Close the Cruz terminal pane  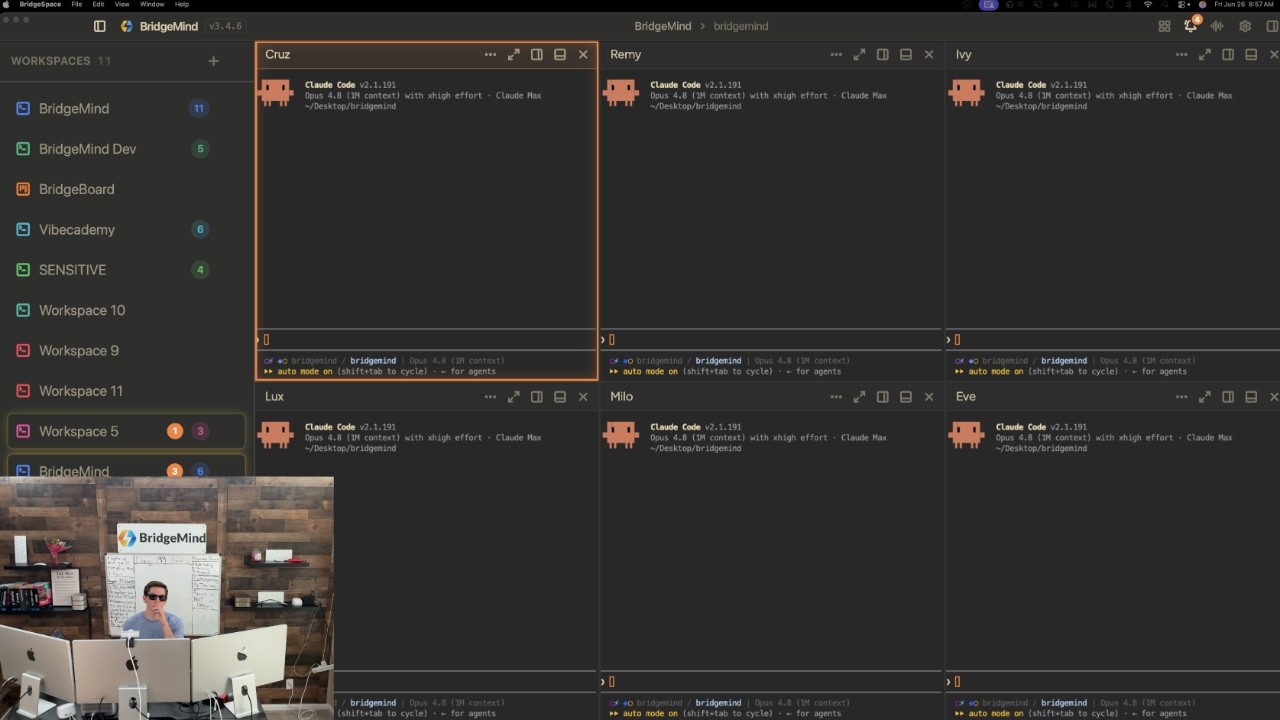pos(583,55)
